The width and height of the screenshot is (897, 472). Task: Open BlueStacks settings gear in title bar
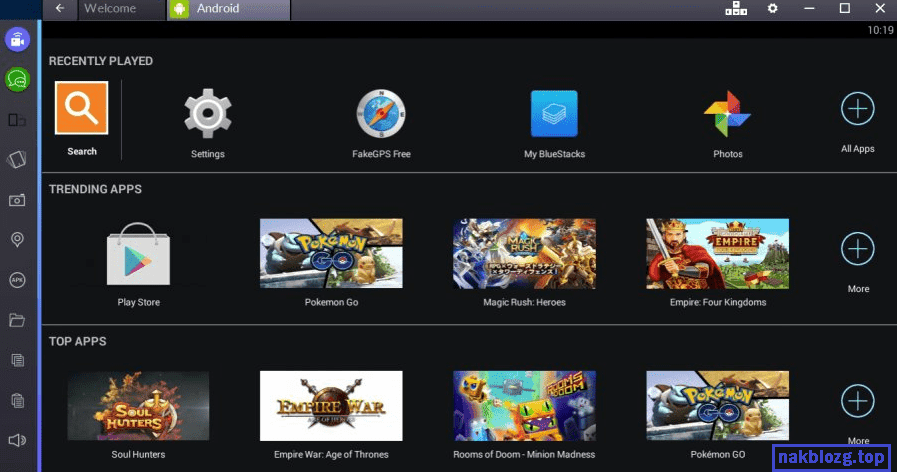click(773, 8)
